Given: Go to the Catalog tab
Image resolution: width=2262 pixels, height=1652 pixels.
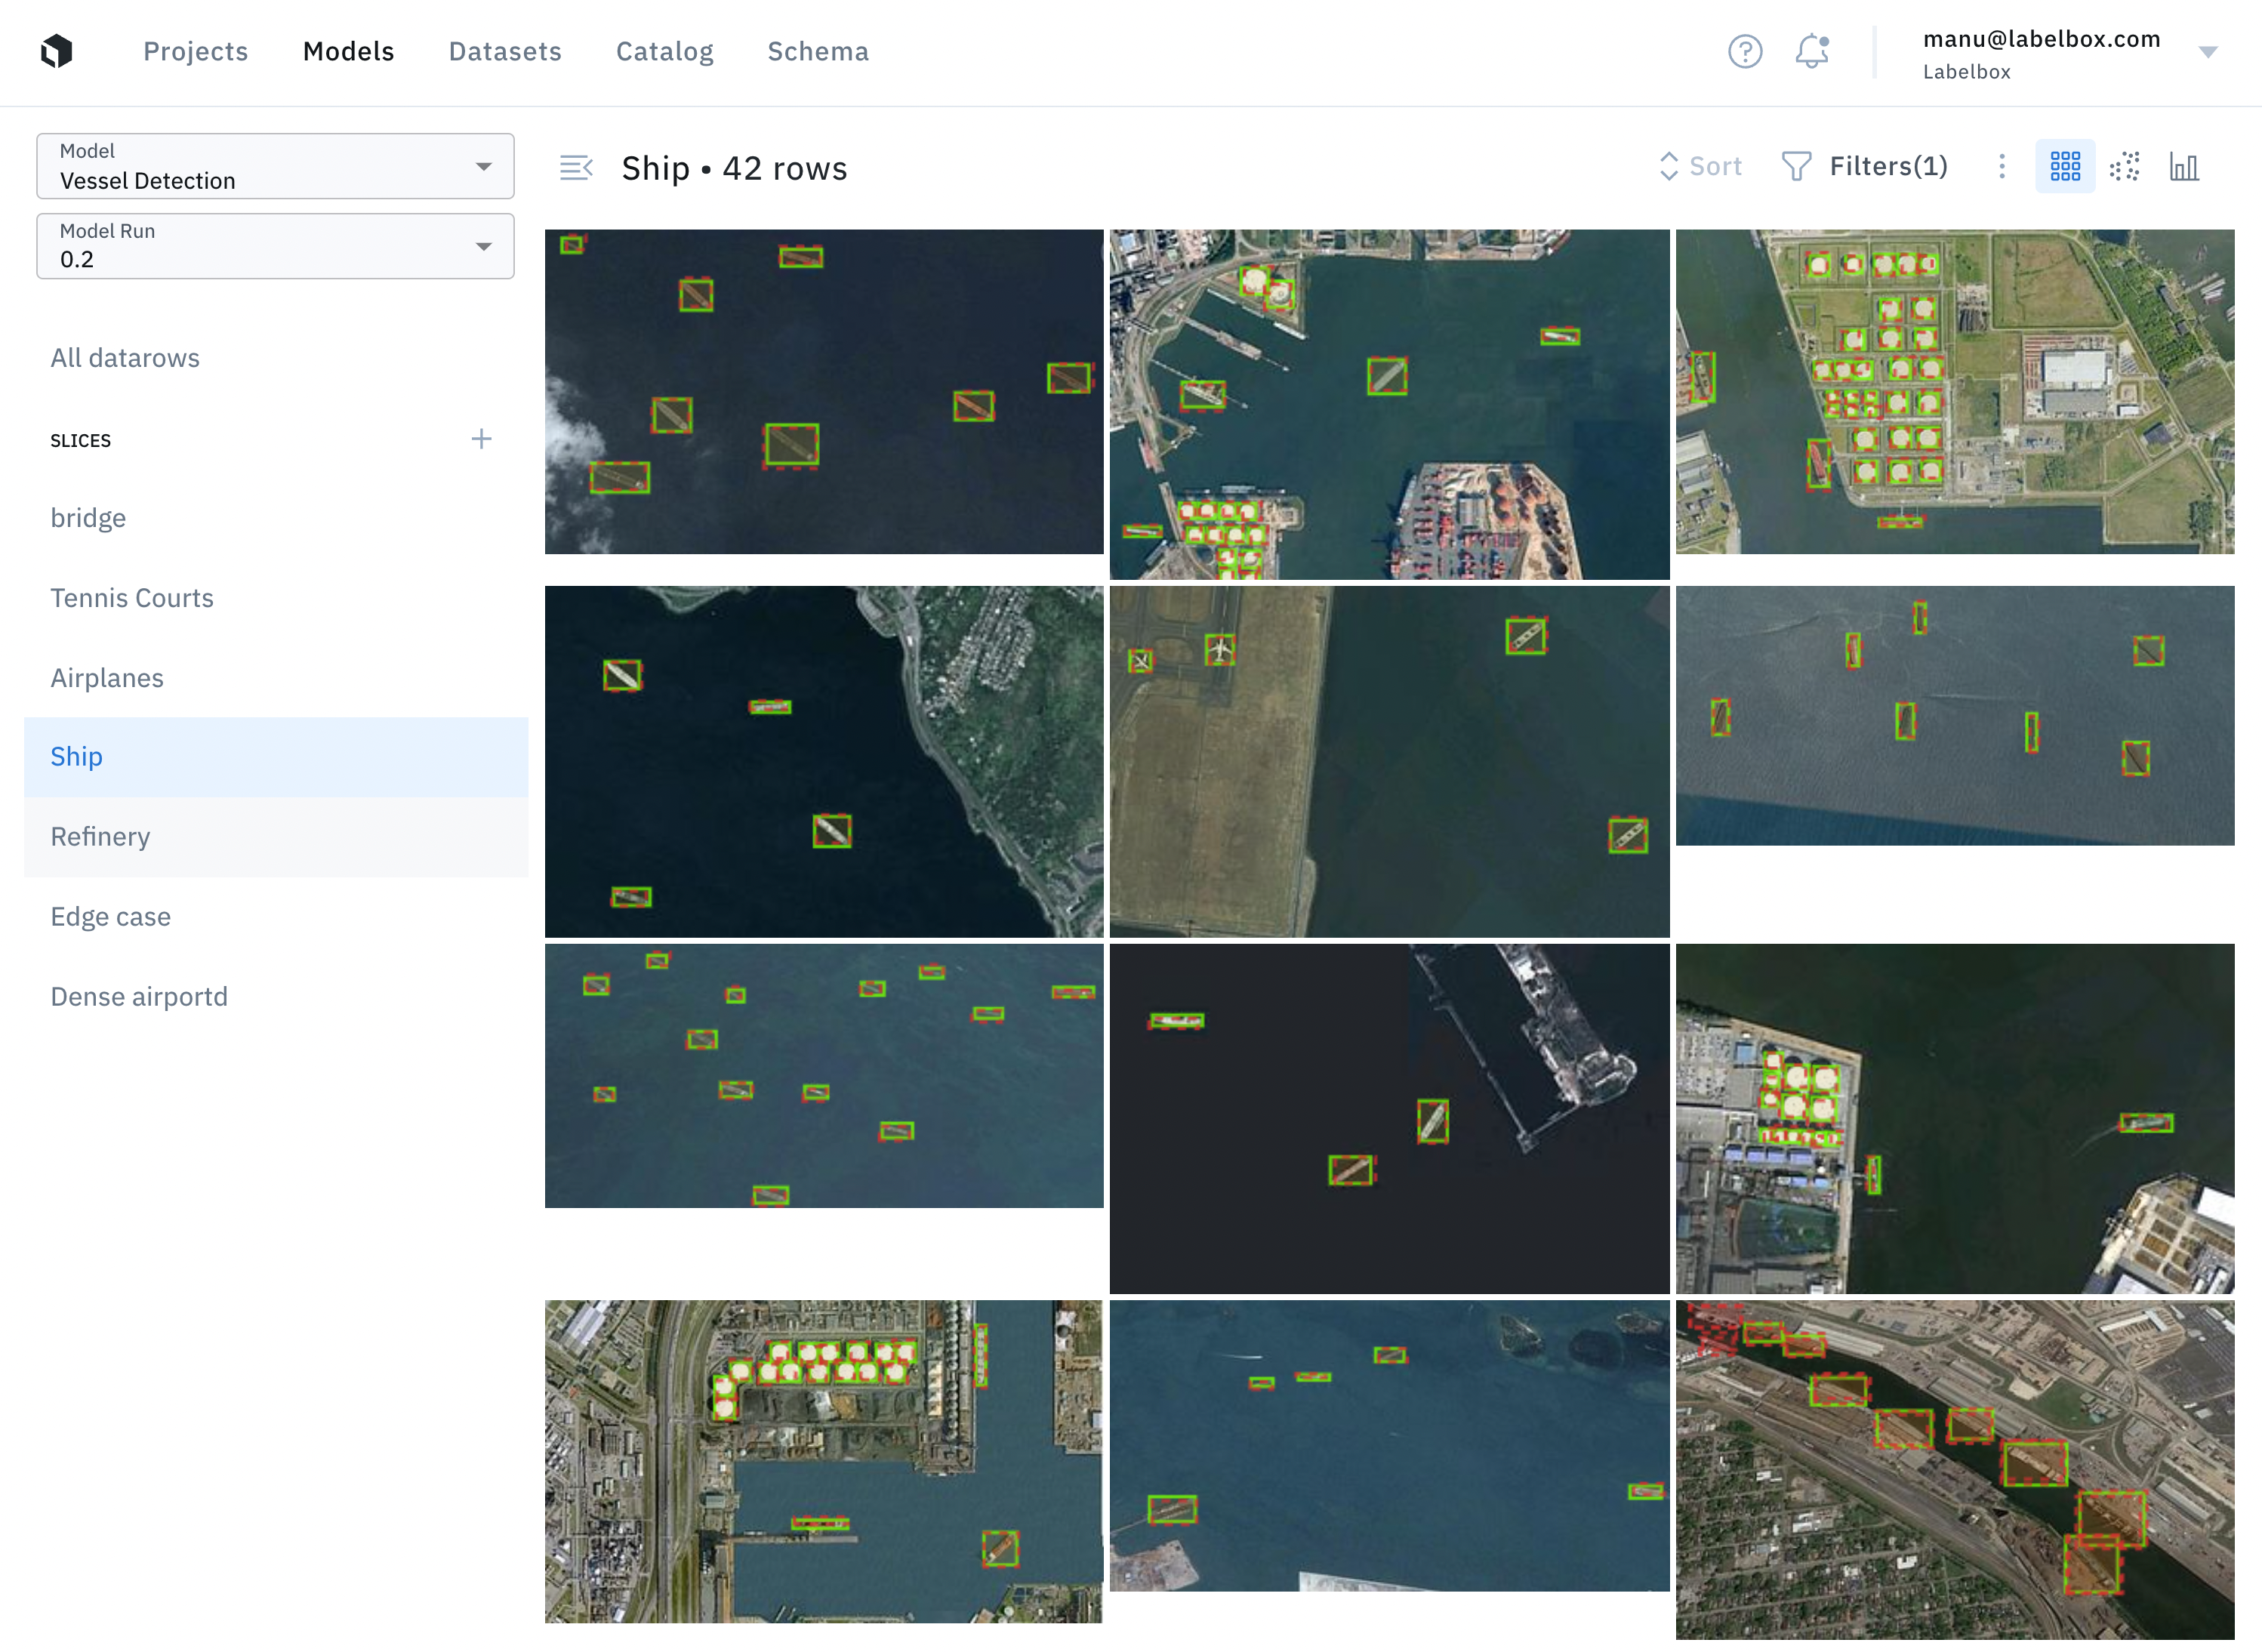Looking at the screenshot, I should point(664,51).
